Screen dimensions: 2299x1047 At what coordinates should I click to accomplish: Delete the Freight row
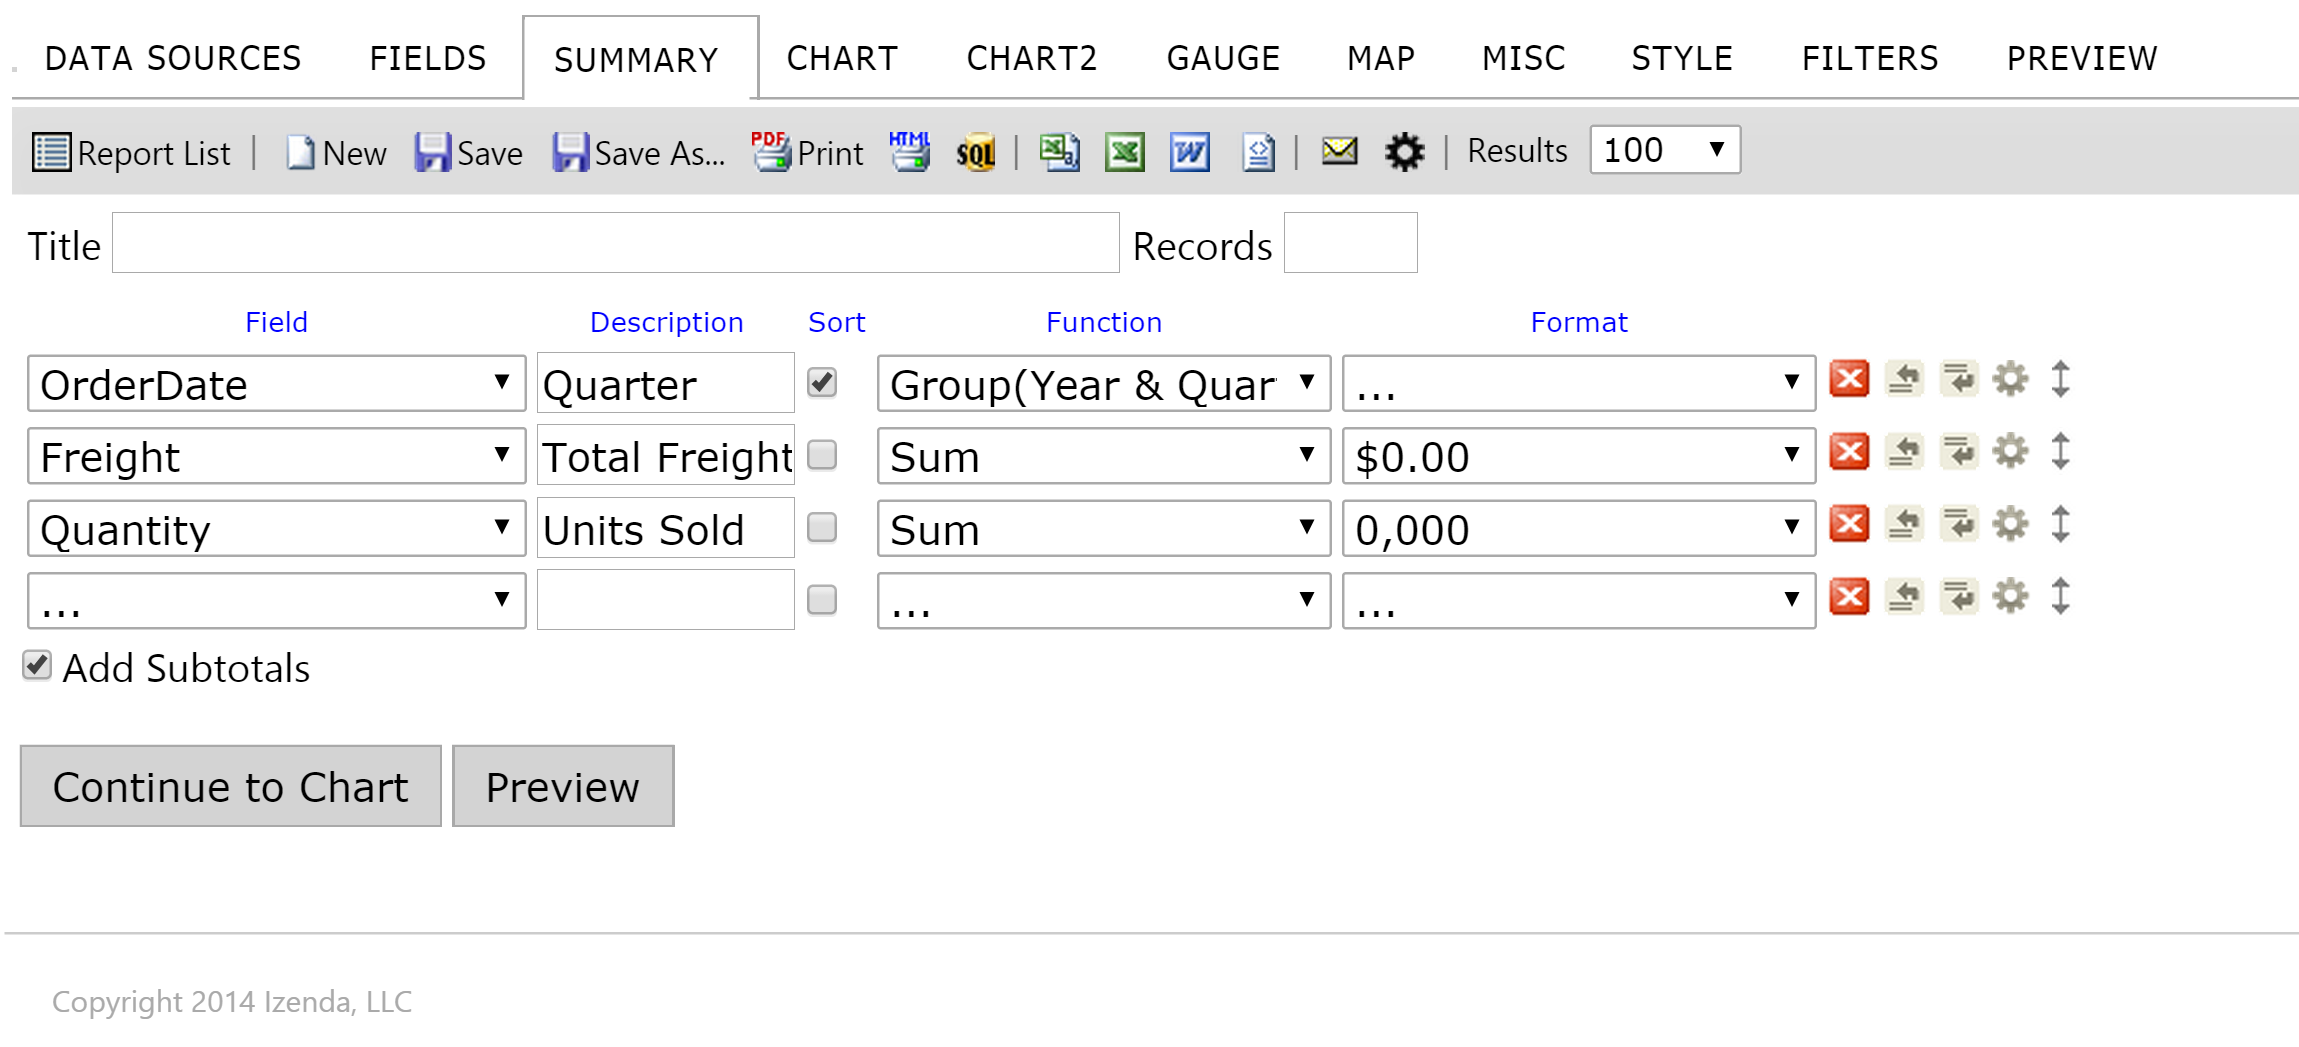pyautogui.click(x=1849, y=451)
